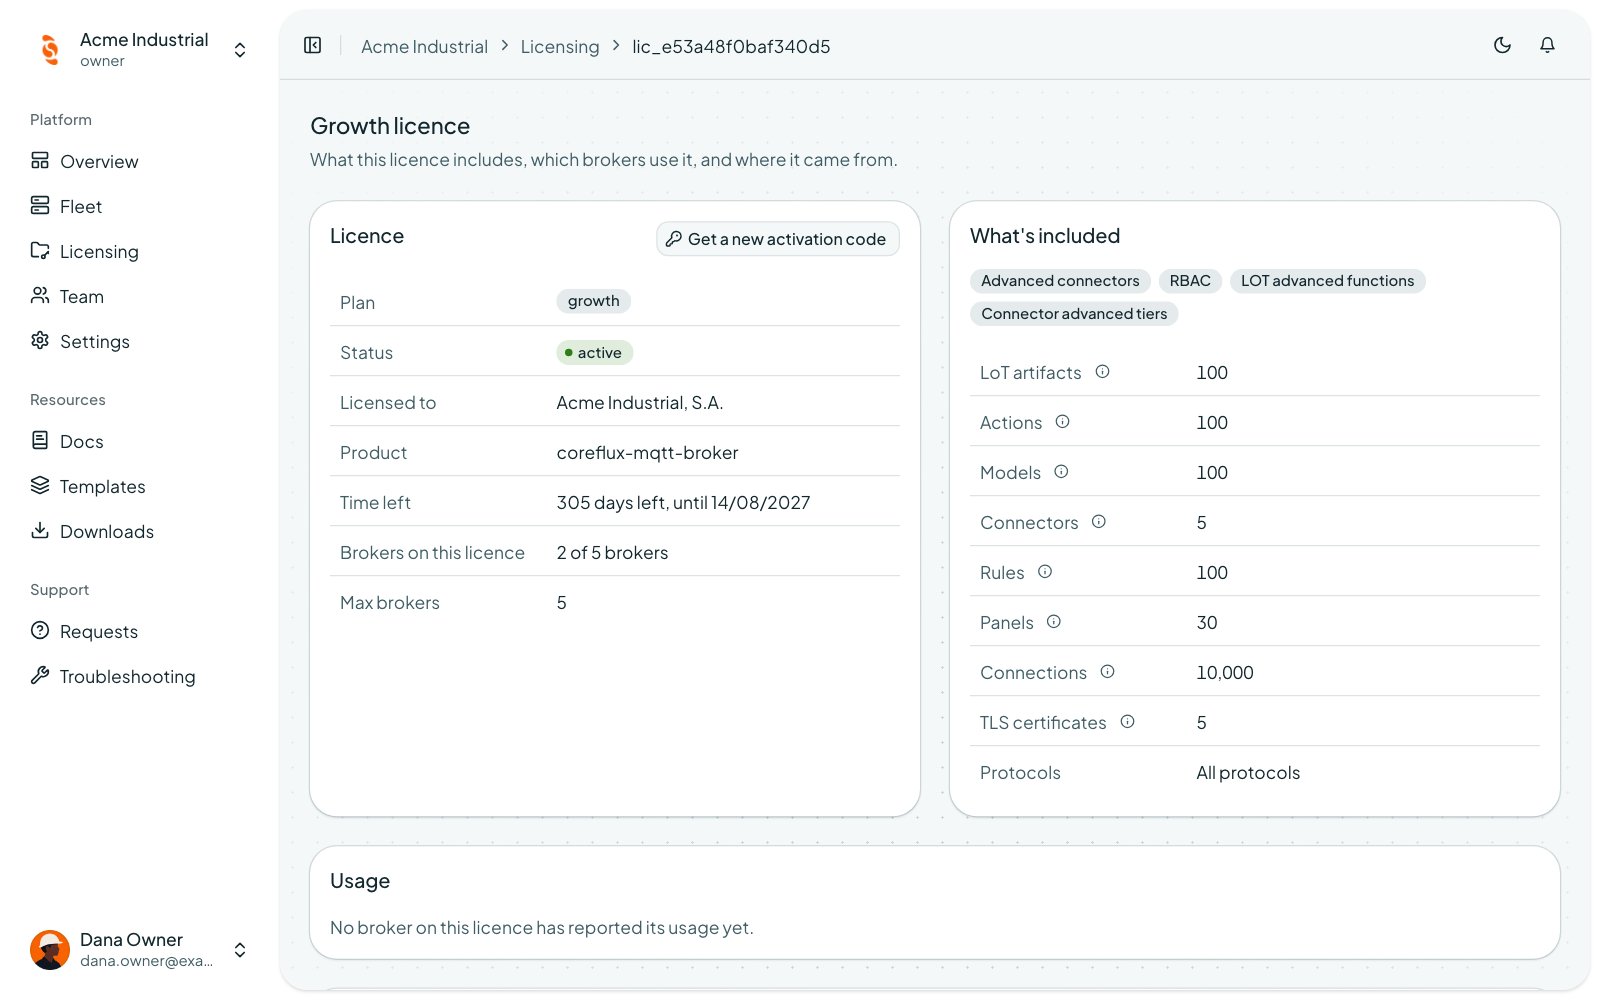Select Licensing in the sidebar
The image size is (1600, 1000).
tap(138, 251)
